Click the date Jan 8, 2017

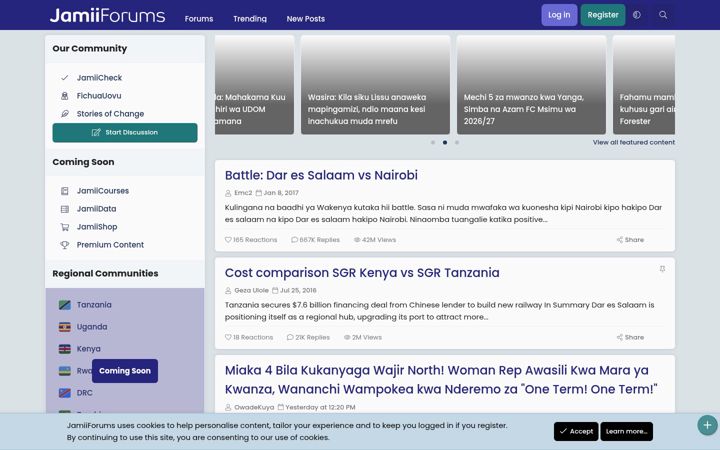tap(281, 193)
